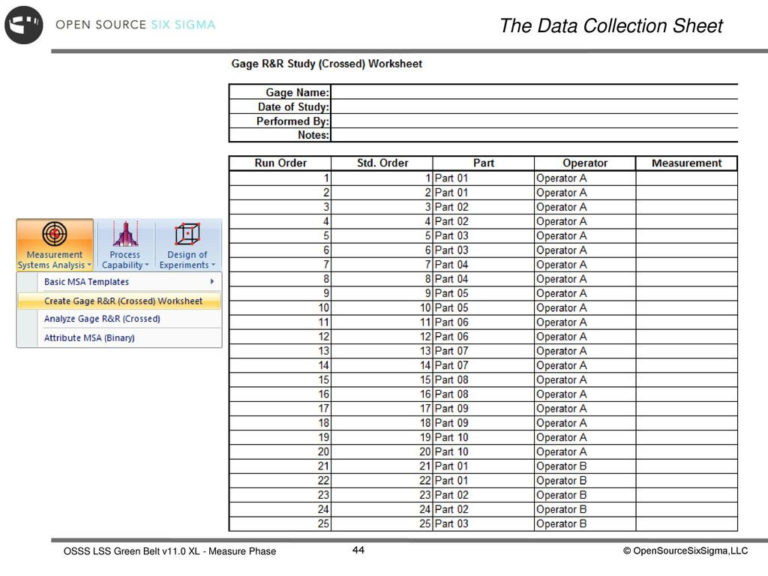Click Operator A cell in run order 2
768x576 pixels.
pos(585,193)
